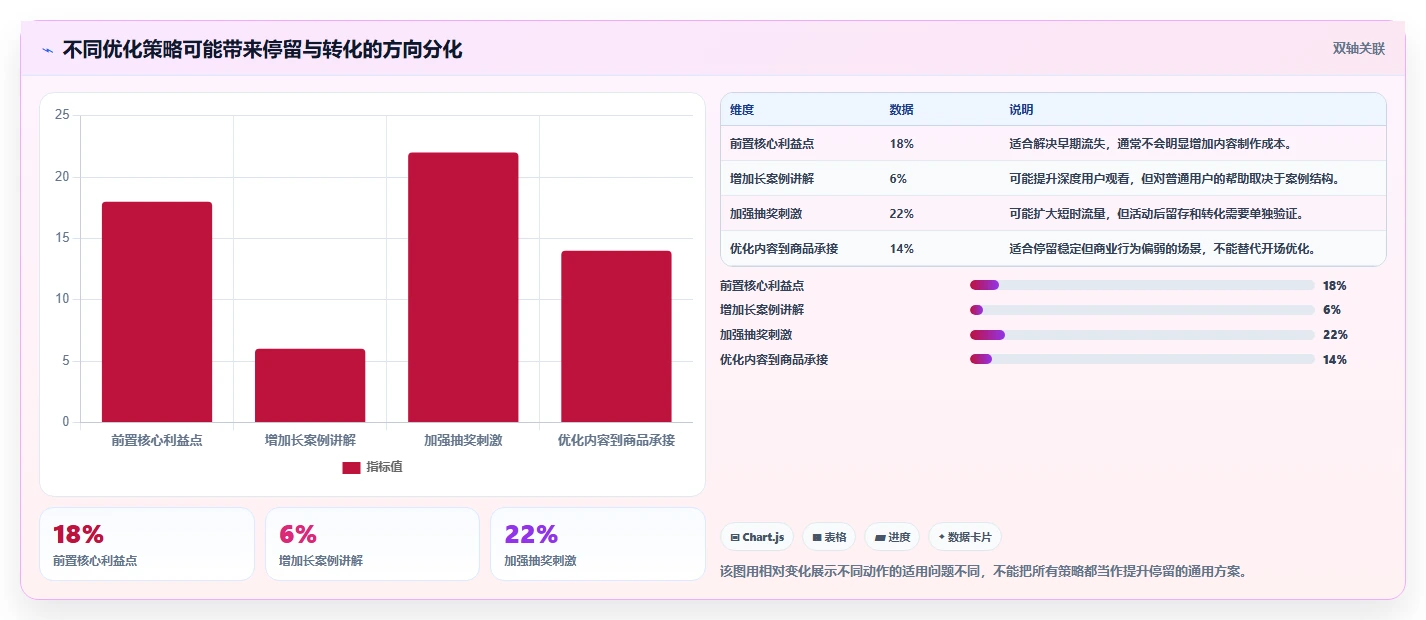
Task: Toggle the 指标值 legend label
Action: point(384,467)
